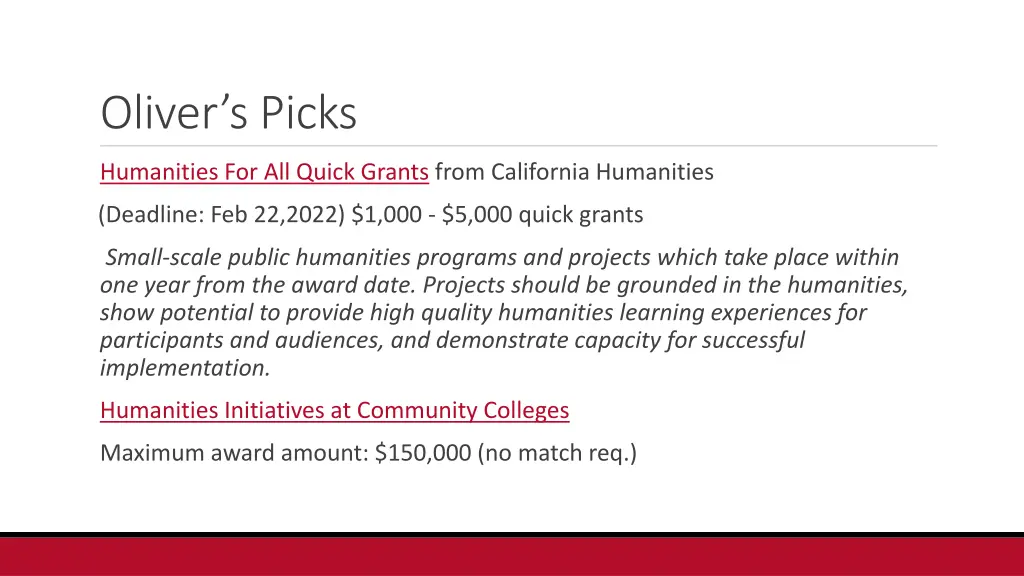Screen dimensions: 1024x576
Task: Click the "(no match req.)" text
Action: click(x=557, y=453)
